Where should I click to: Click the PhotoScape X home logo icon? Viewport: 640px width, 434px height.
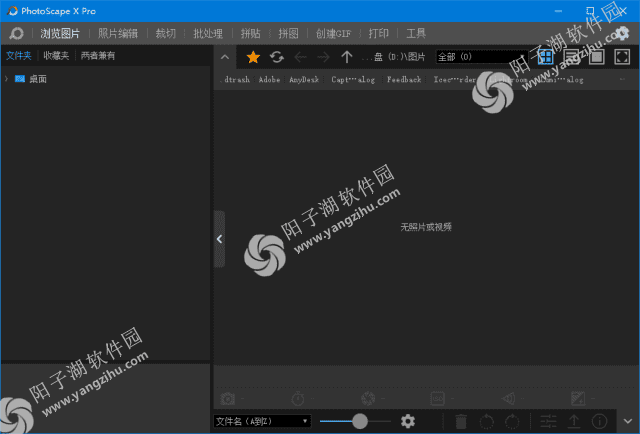(16, 33)
